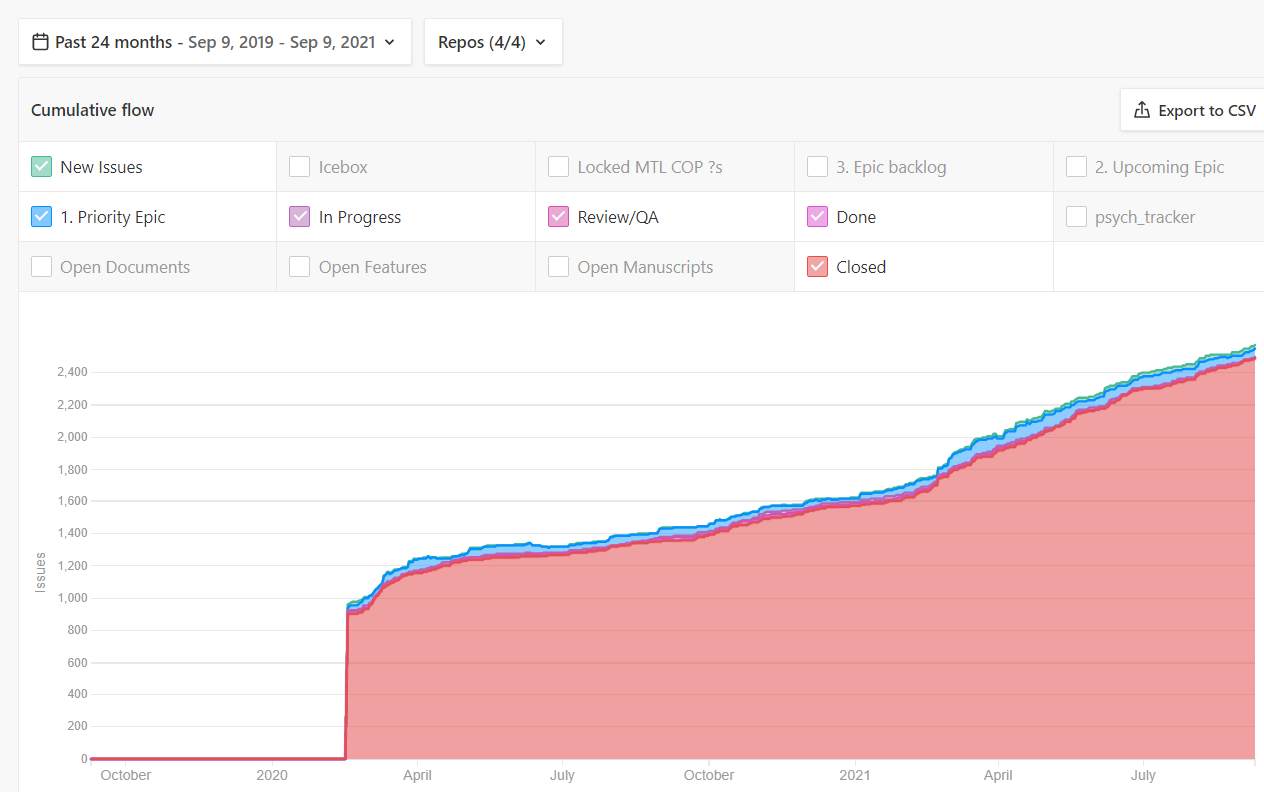
Task: Expand the Repos (4/4) dropdown
Action: 493,42
